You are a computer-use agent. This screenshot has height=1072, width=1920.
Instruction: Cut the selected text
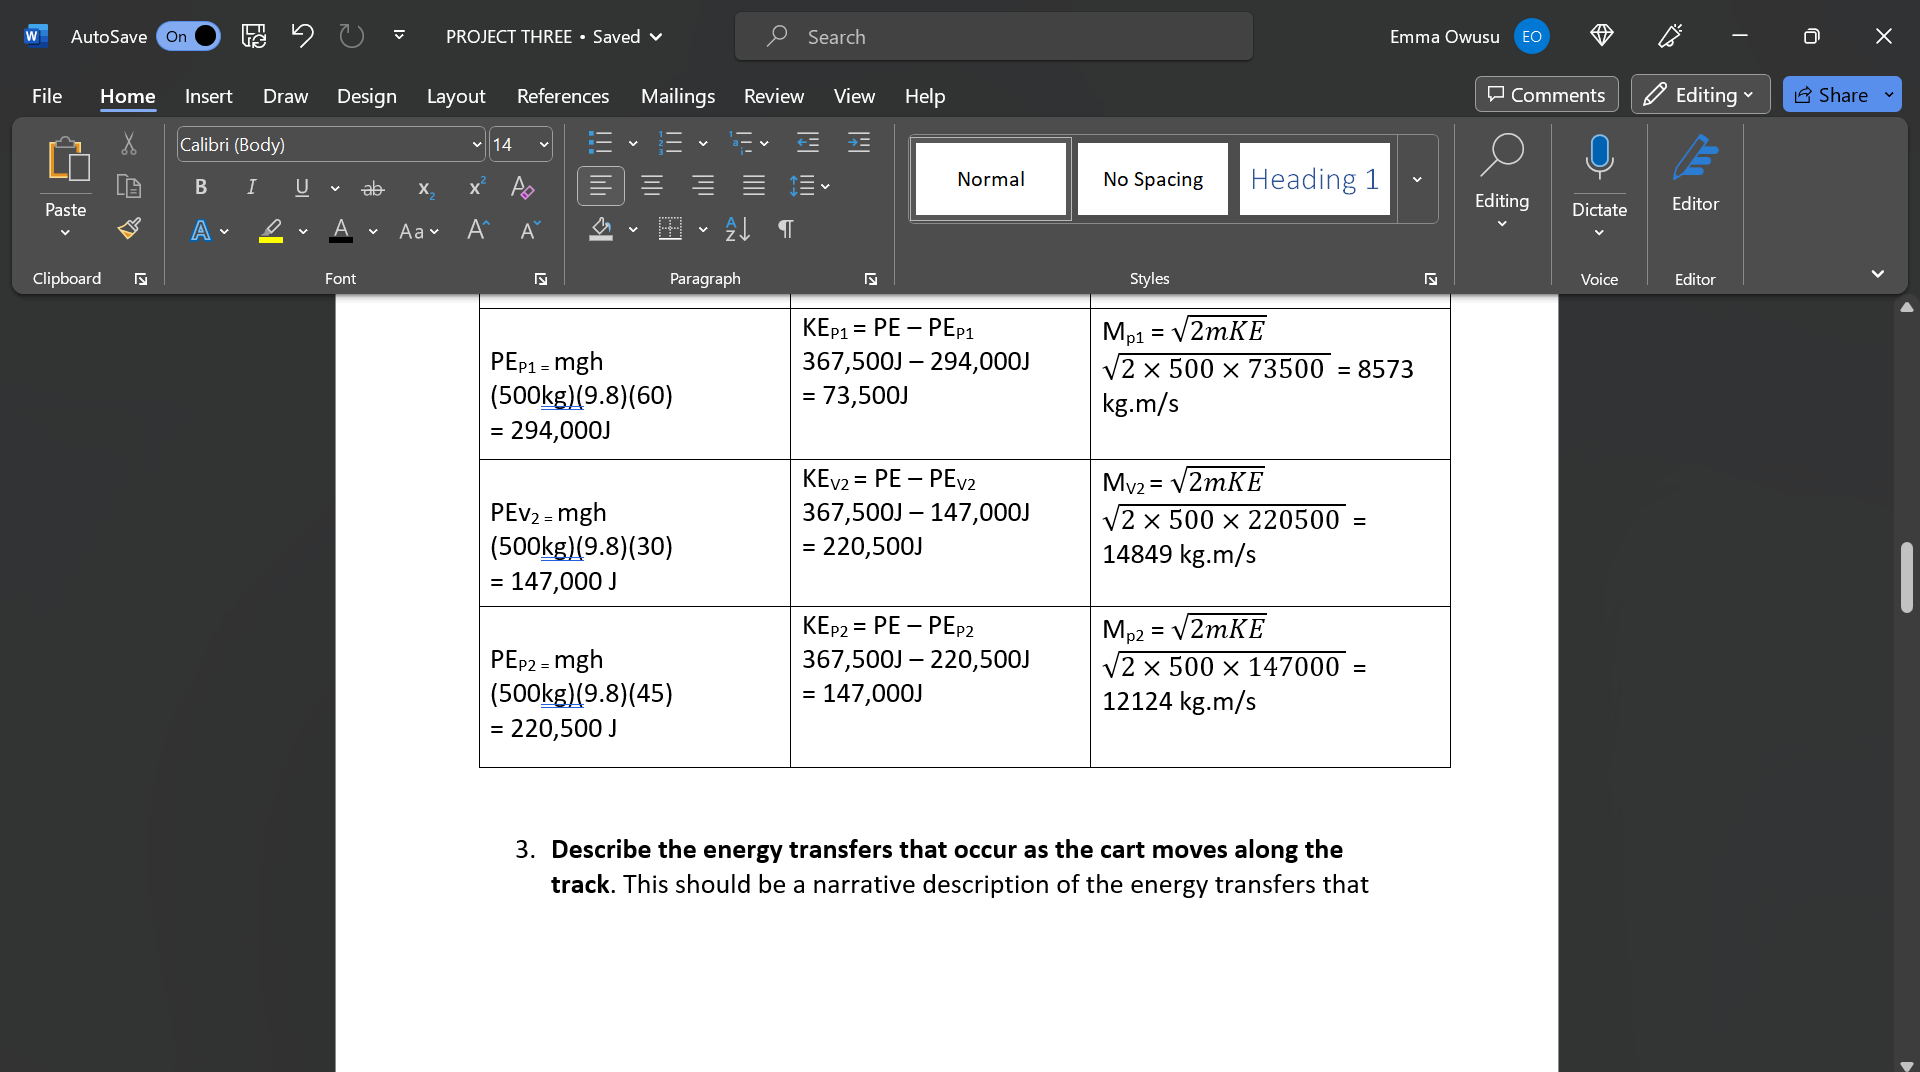[x=128, y=144]
